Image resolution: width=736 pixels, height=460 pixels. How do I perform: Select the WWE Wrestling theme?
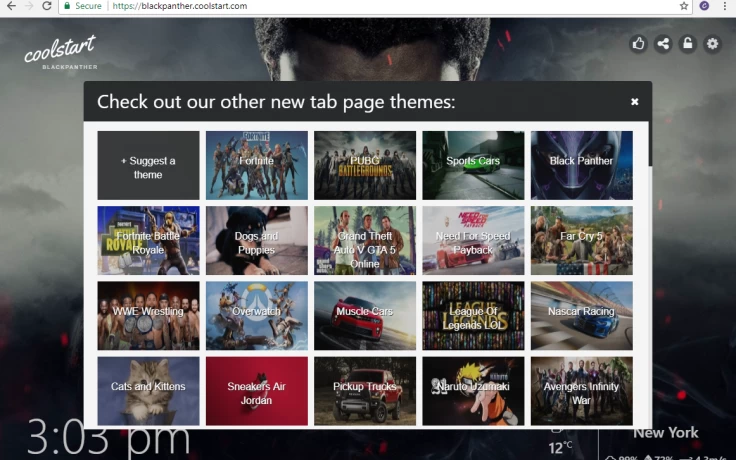[x=148, y=315]
